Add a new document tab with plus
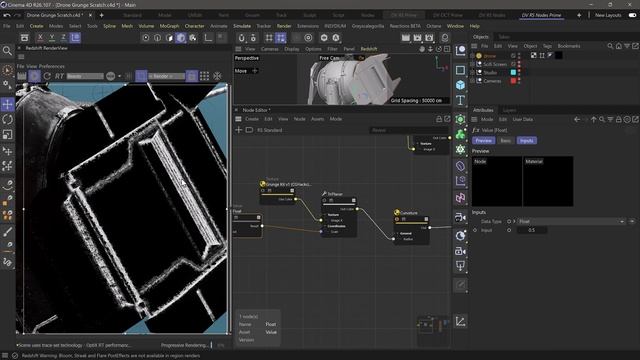The image size is (640, 360). click(101, 15)
